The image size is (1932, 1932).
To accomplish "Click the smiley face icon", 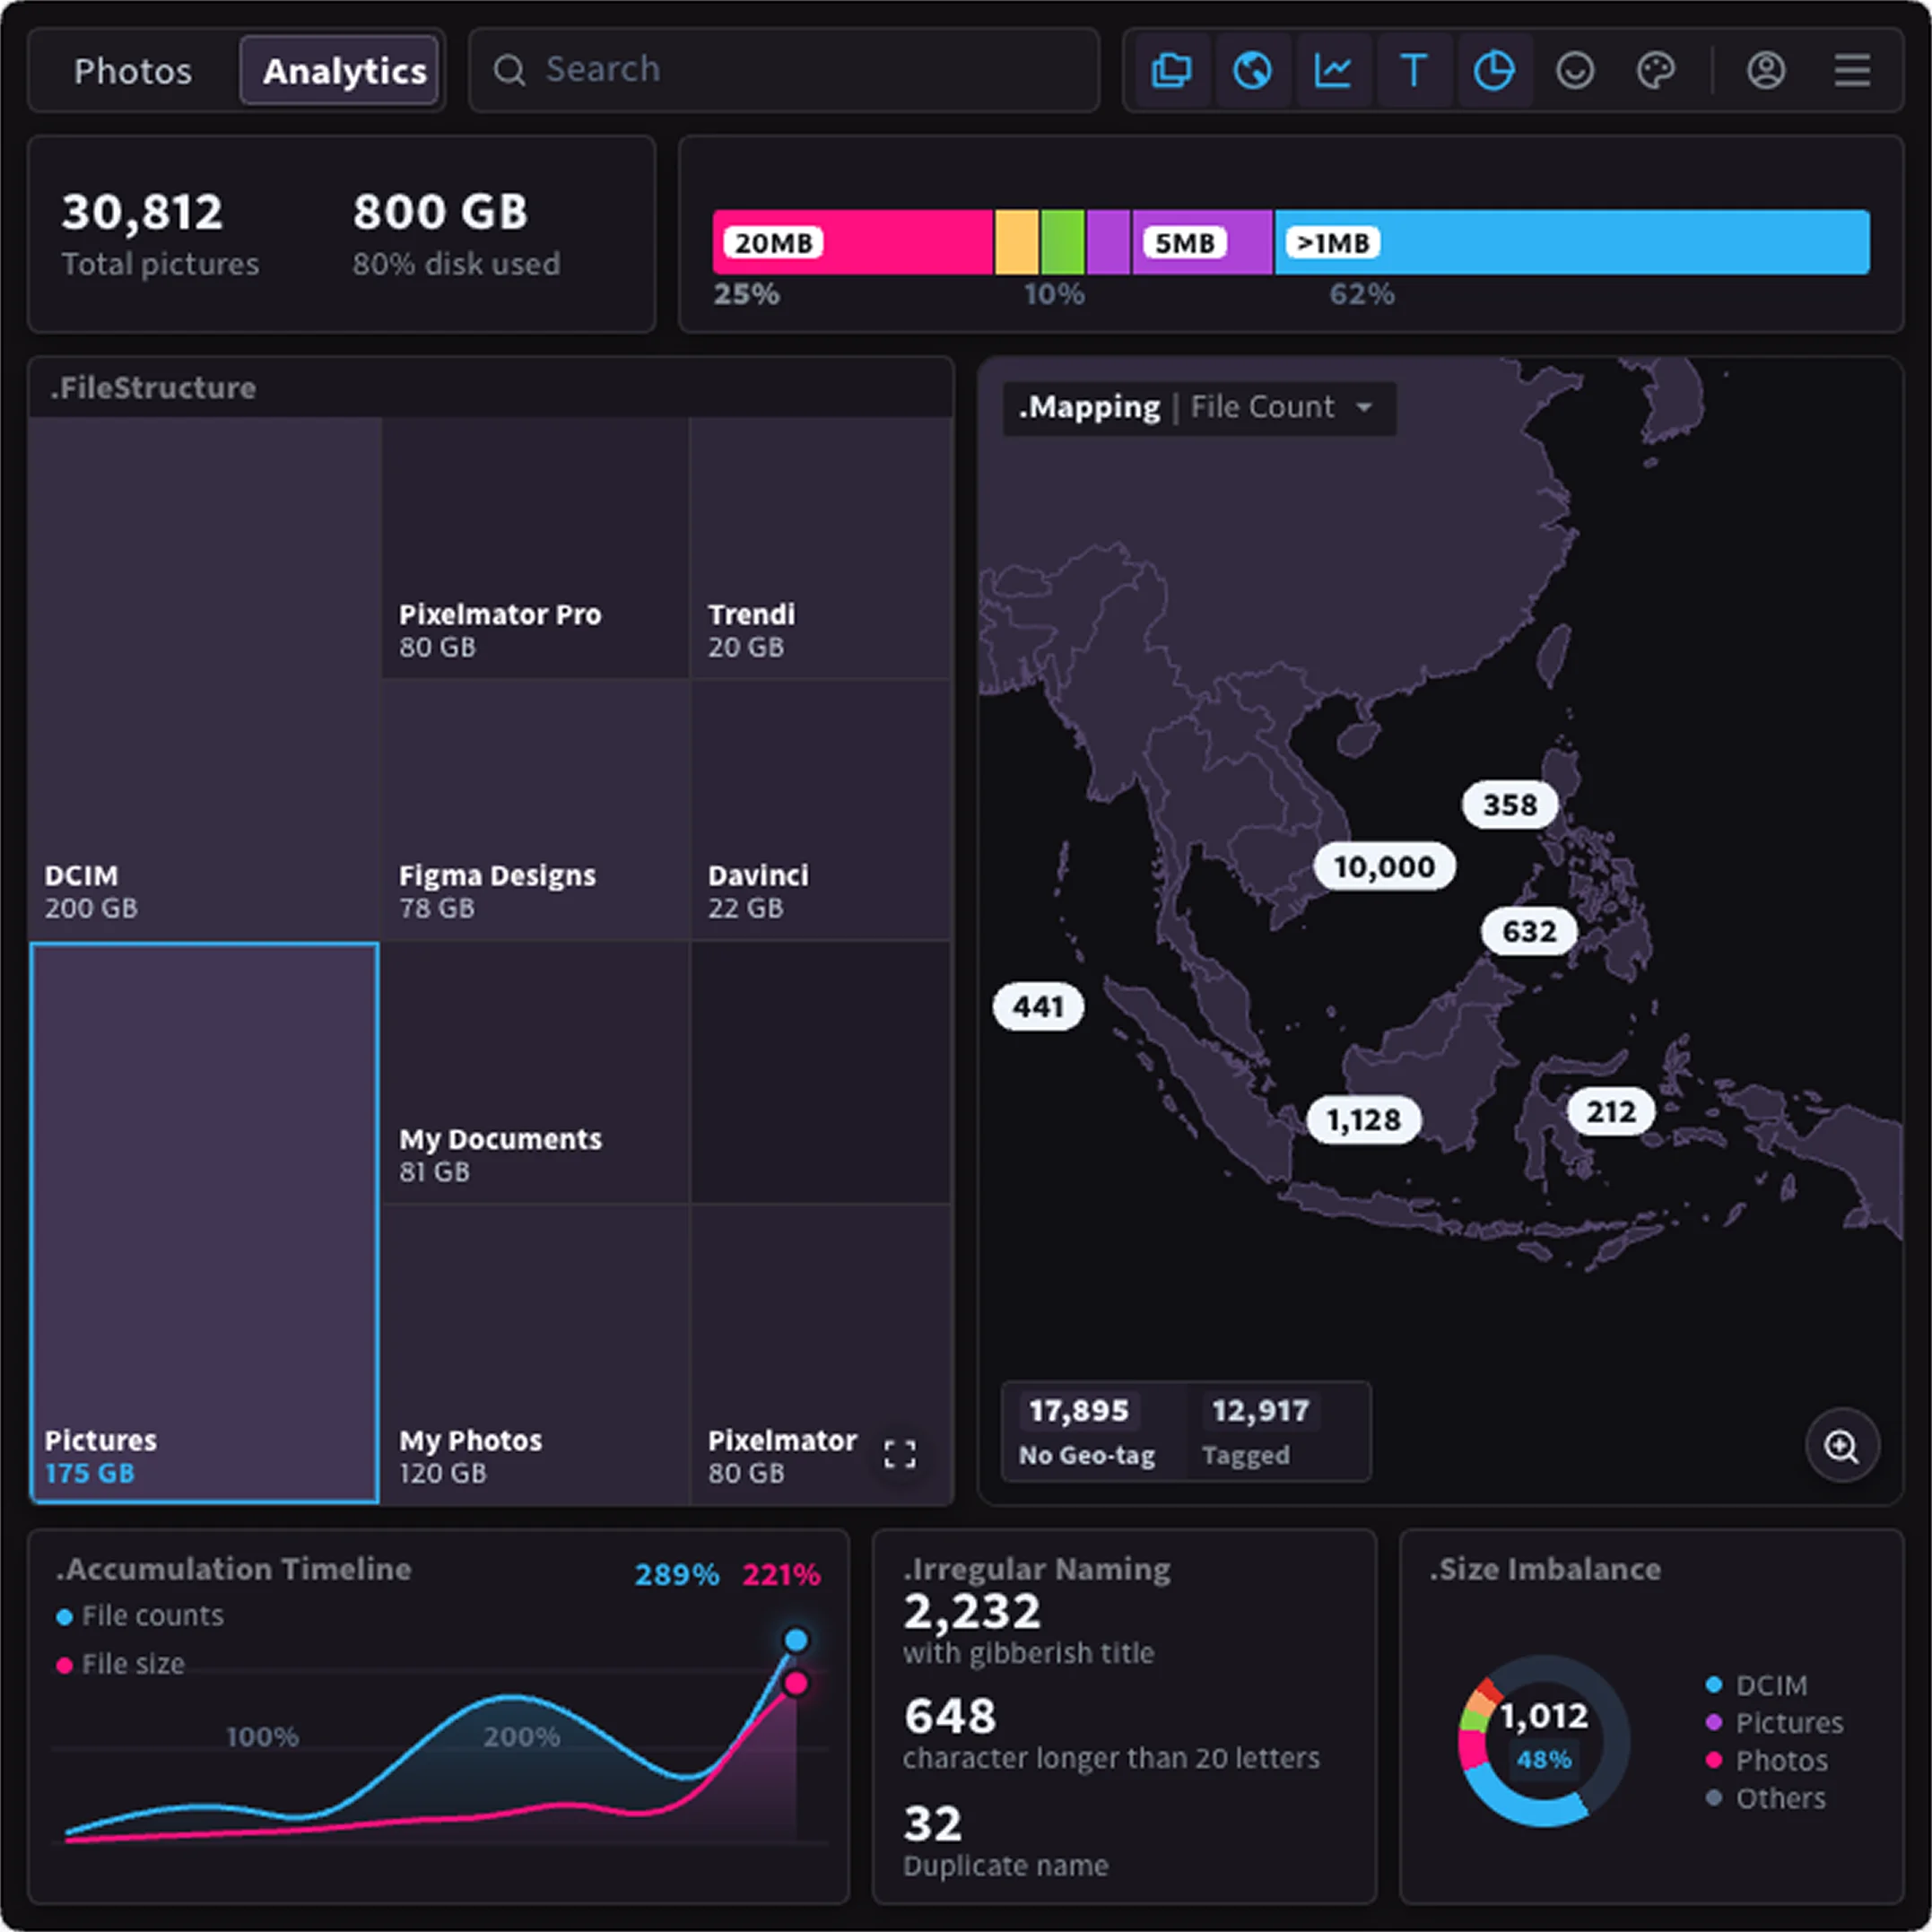I will [x=1575, y=71].
